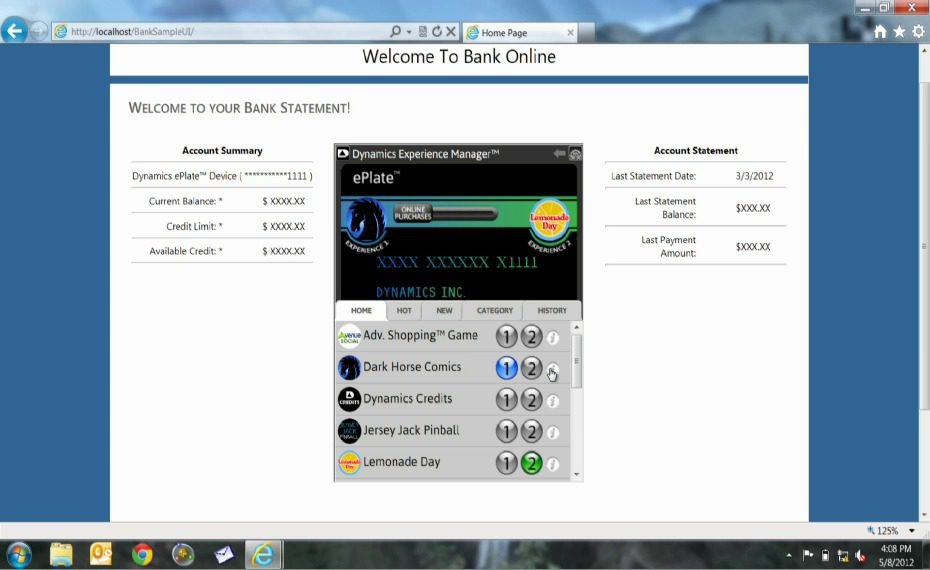This screenshot has width=930, height=570.
Task: Click the Dark Horse Comics app icon
Action: coord(349,368)
